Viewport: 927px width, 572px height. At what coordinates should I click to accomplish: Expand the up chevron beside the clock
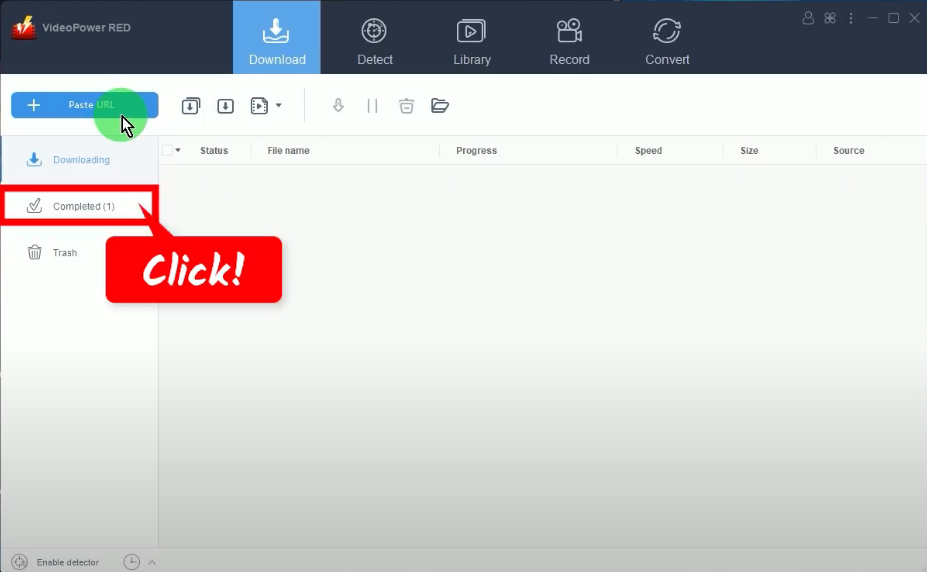point(152,562)
